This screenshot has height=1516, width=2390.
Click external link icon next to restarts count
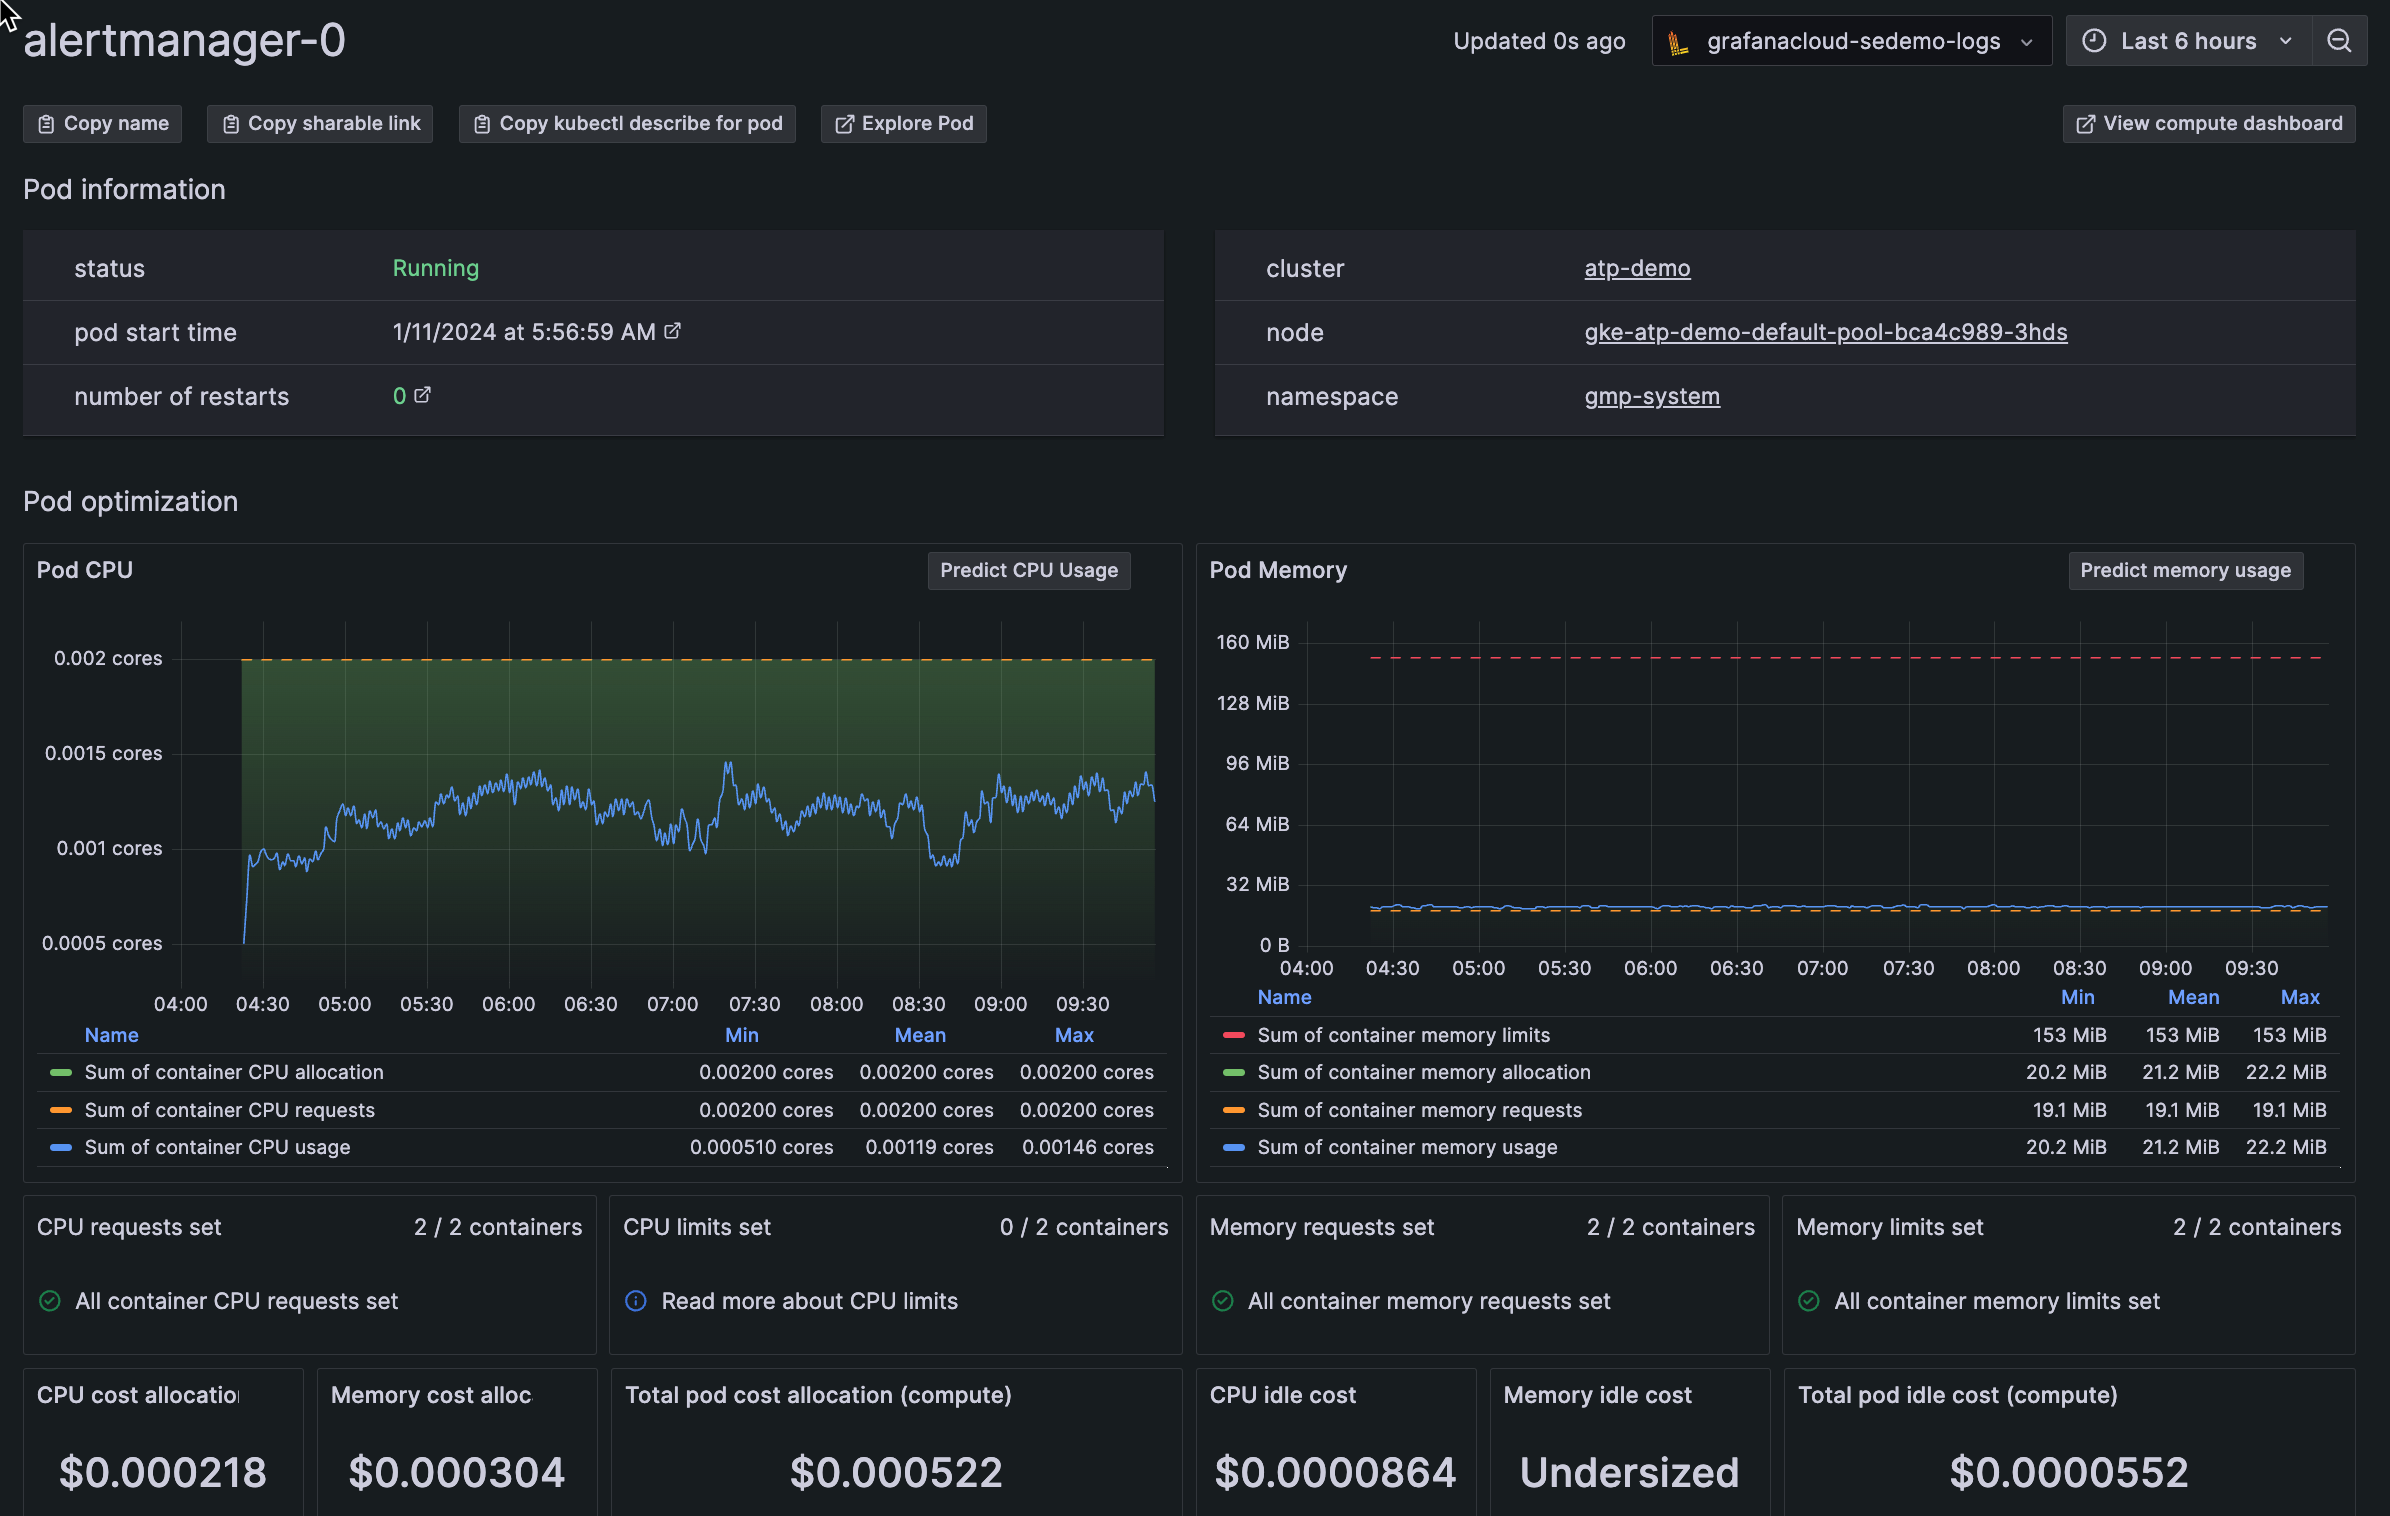click(423, 395)
